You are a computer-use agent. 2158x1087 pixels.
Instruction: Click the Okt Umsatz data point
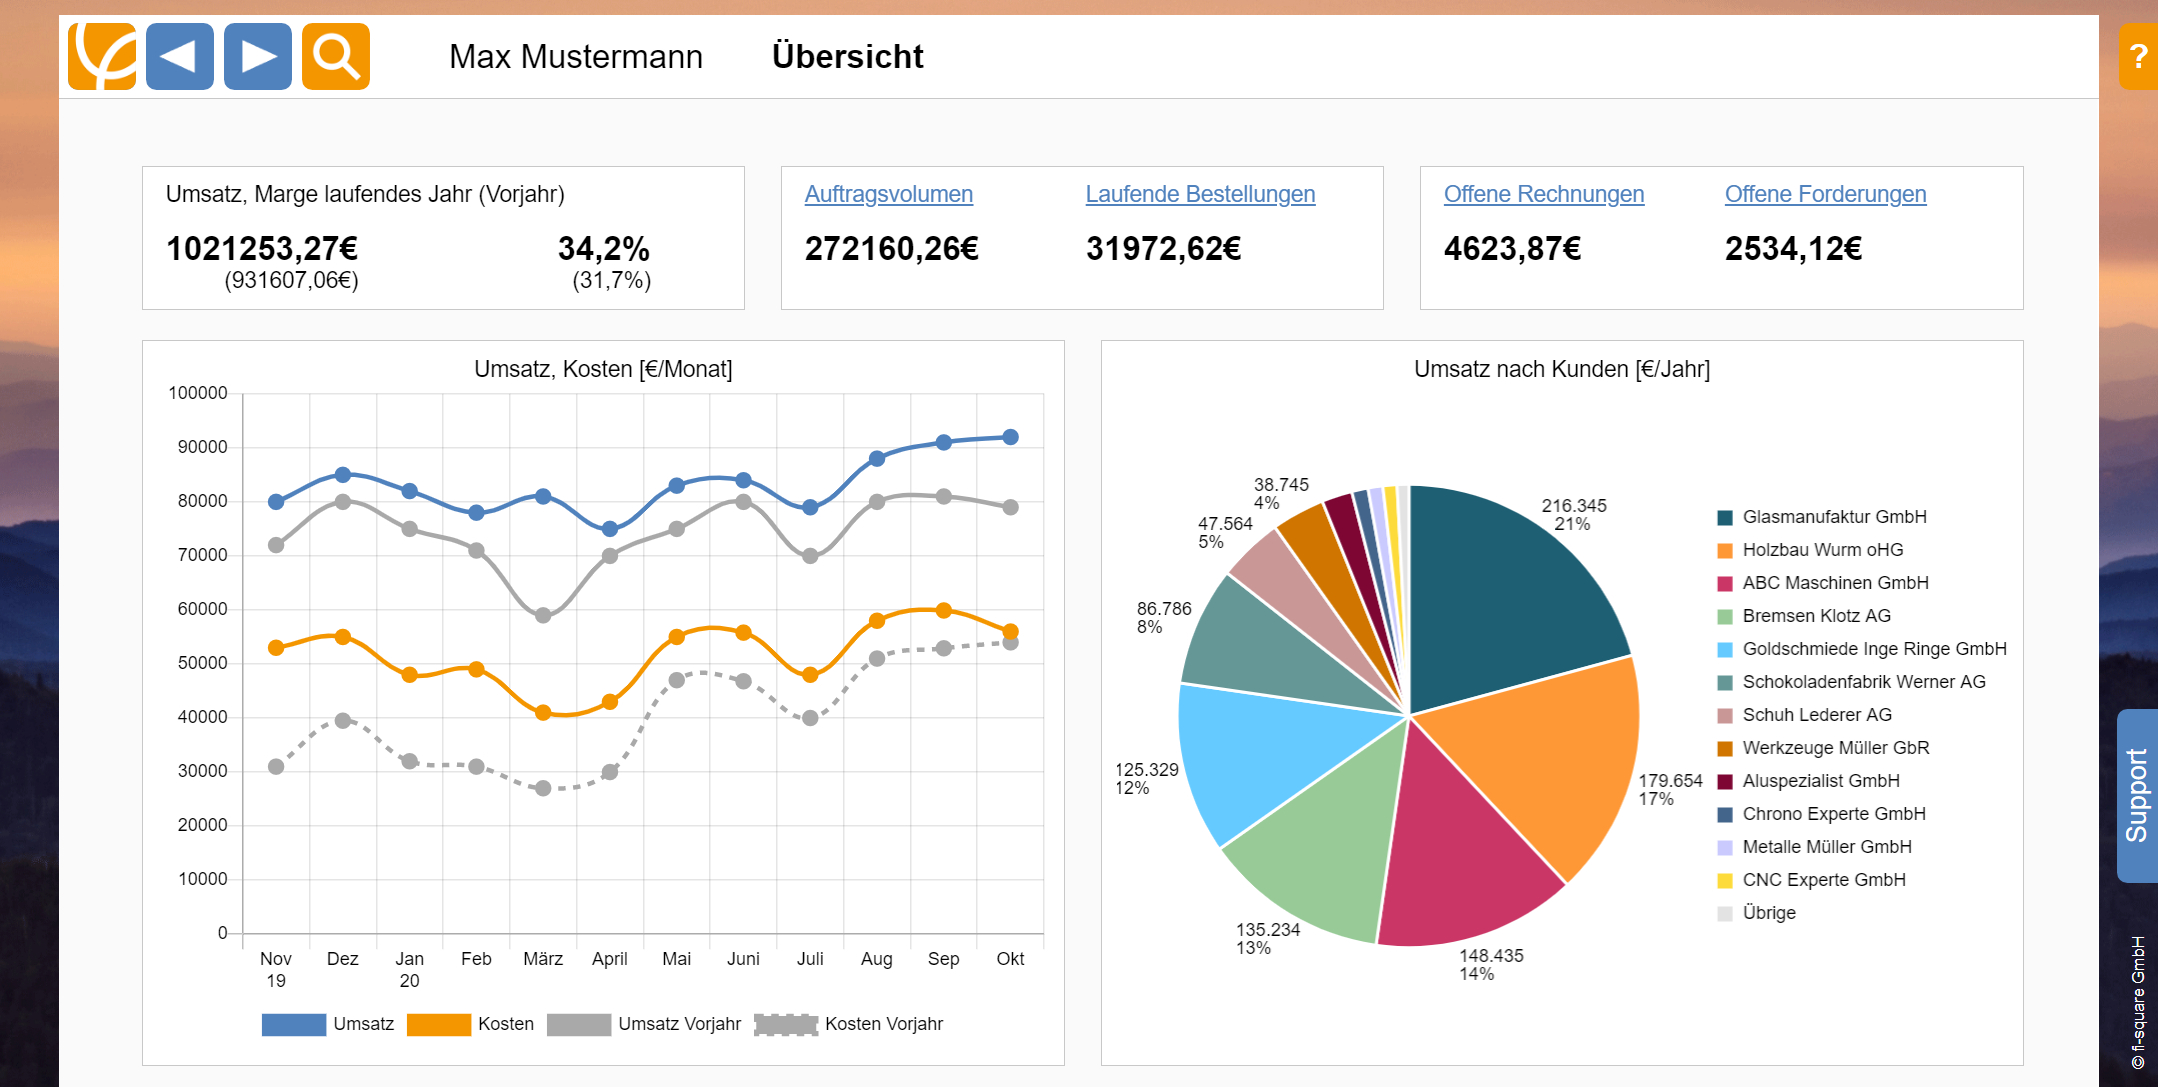1010,437
